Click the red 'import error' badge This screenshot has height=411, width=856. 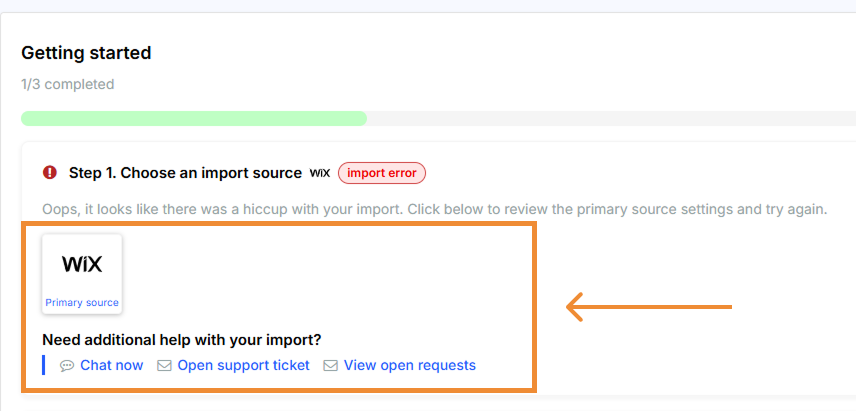point(382,173)
